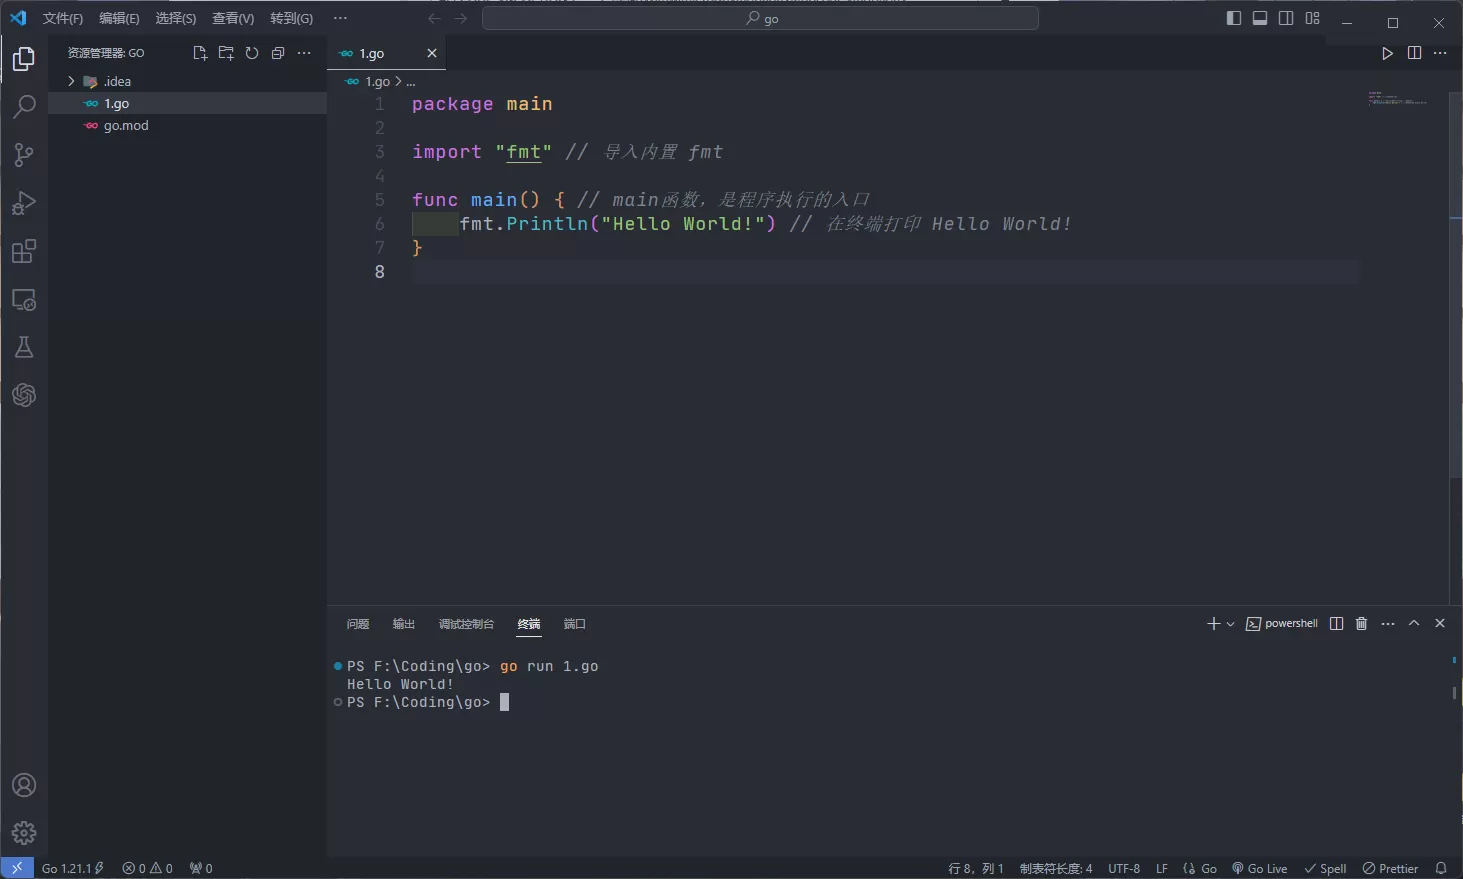The image size is (1463, 879).
Task: Create a new file in the explorer
Action: pos(200,53)
